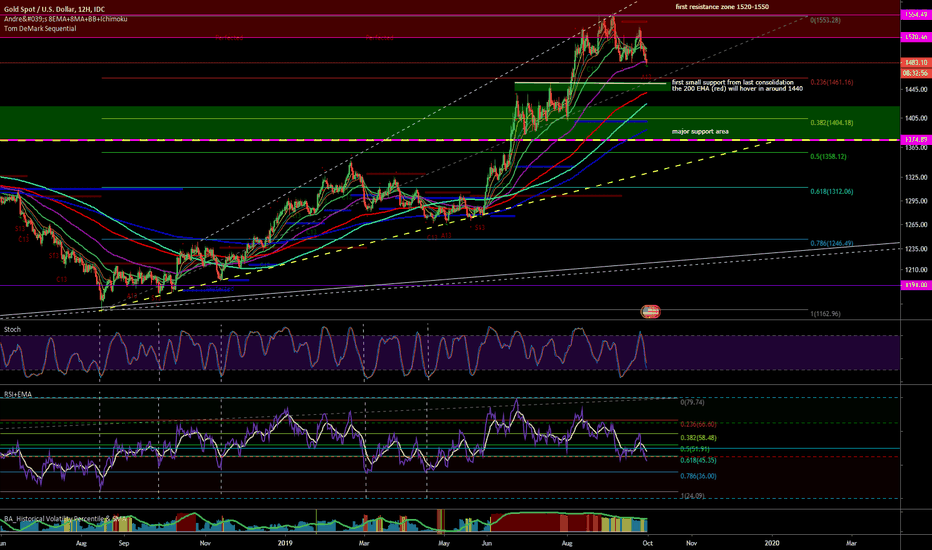Screen dimensions: 932x550
Task: Select the RSI 0.5(51.91) Fibonacci label
Action: point(695,449)
